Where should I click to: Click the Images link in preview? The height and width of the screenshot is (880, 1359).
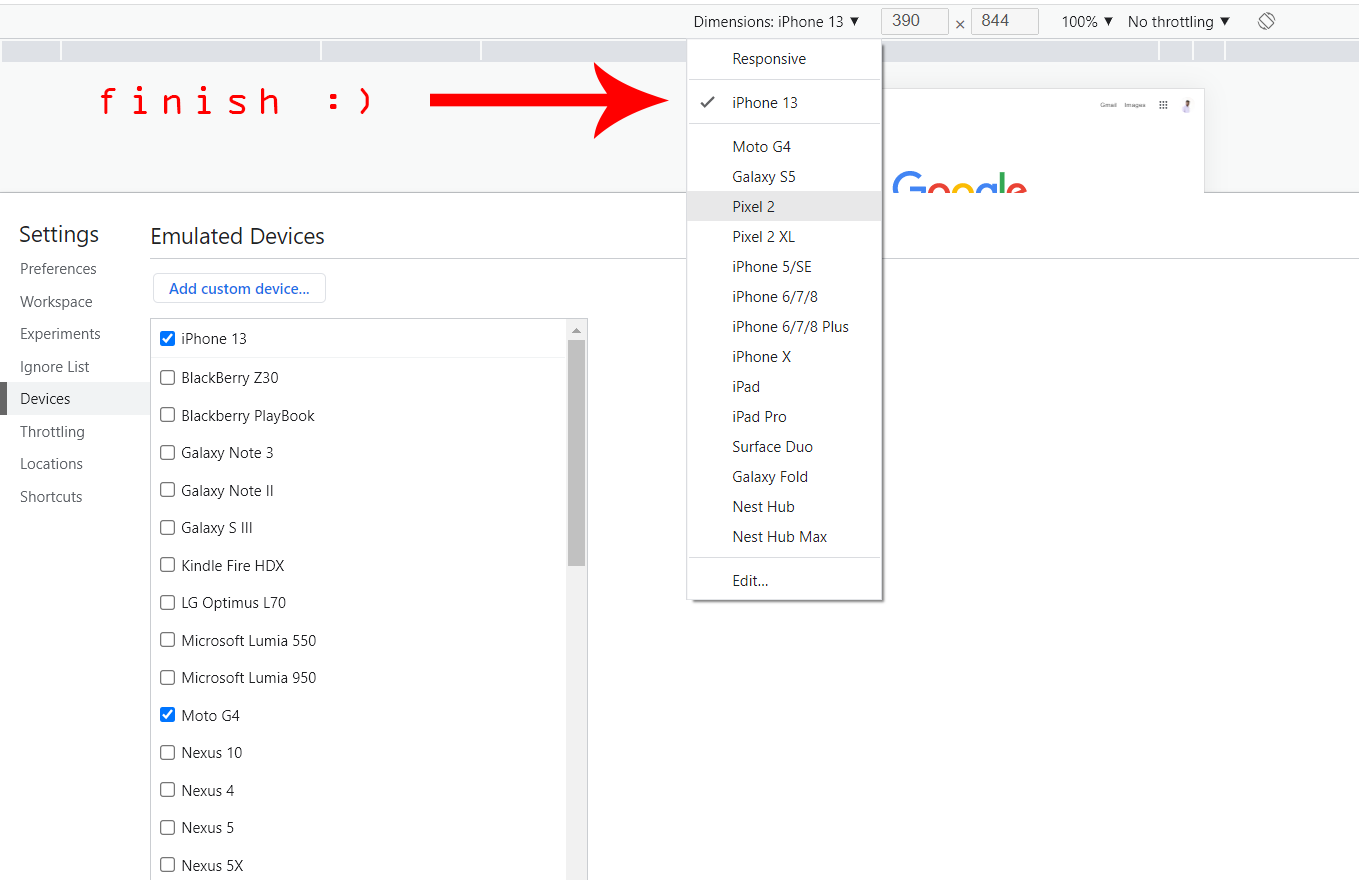tap(1135, 105)
